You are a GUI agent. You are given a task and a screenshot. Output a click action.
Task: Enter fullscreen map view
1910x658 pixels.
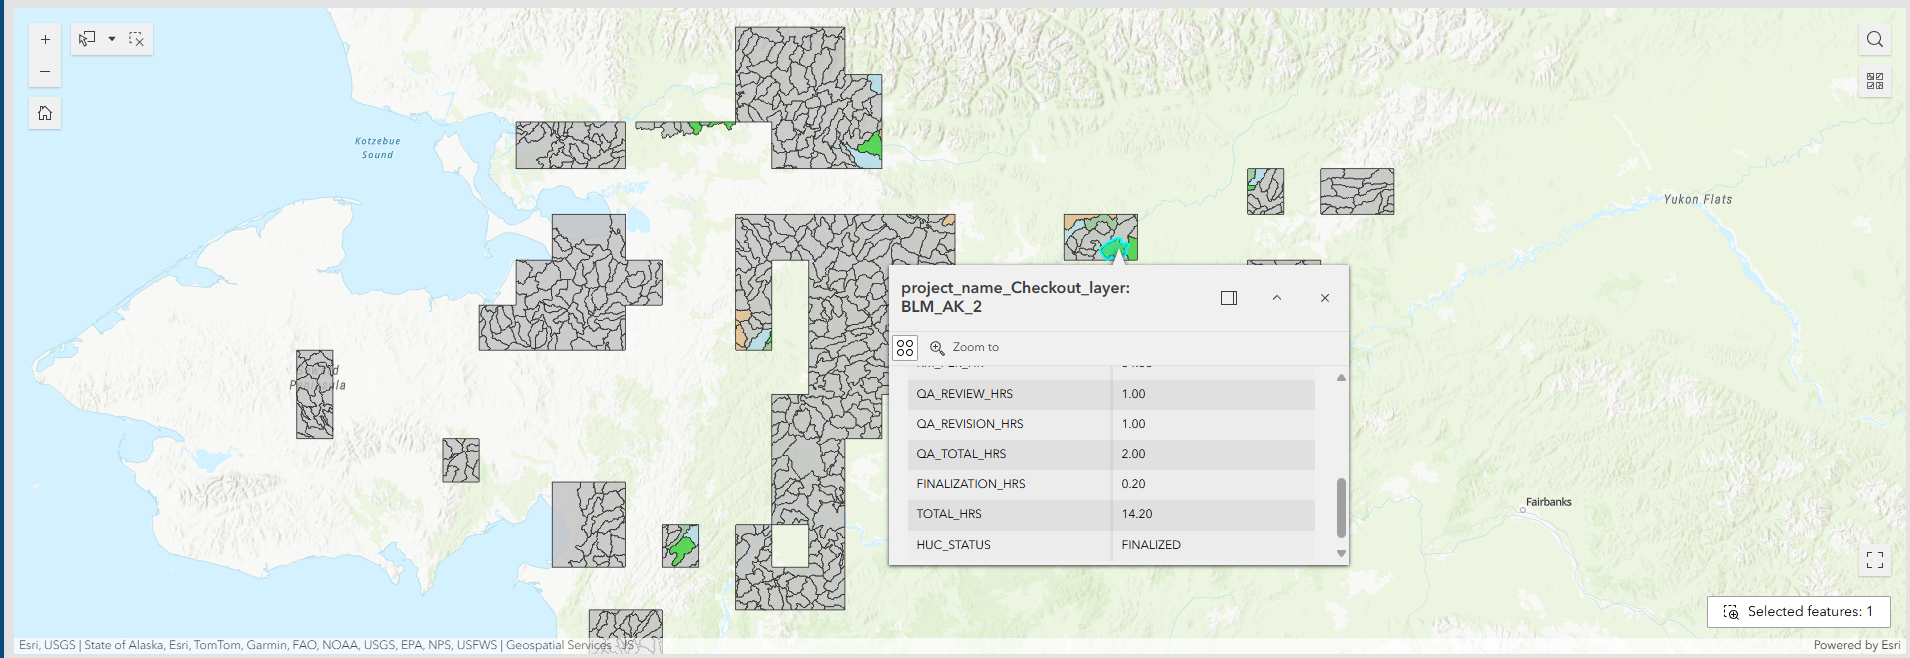pyautogui.click(x=1875, y=560)
